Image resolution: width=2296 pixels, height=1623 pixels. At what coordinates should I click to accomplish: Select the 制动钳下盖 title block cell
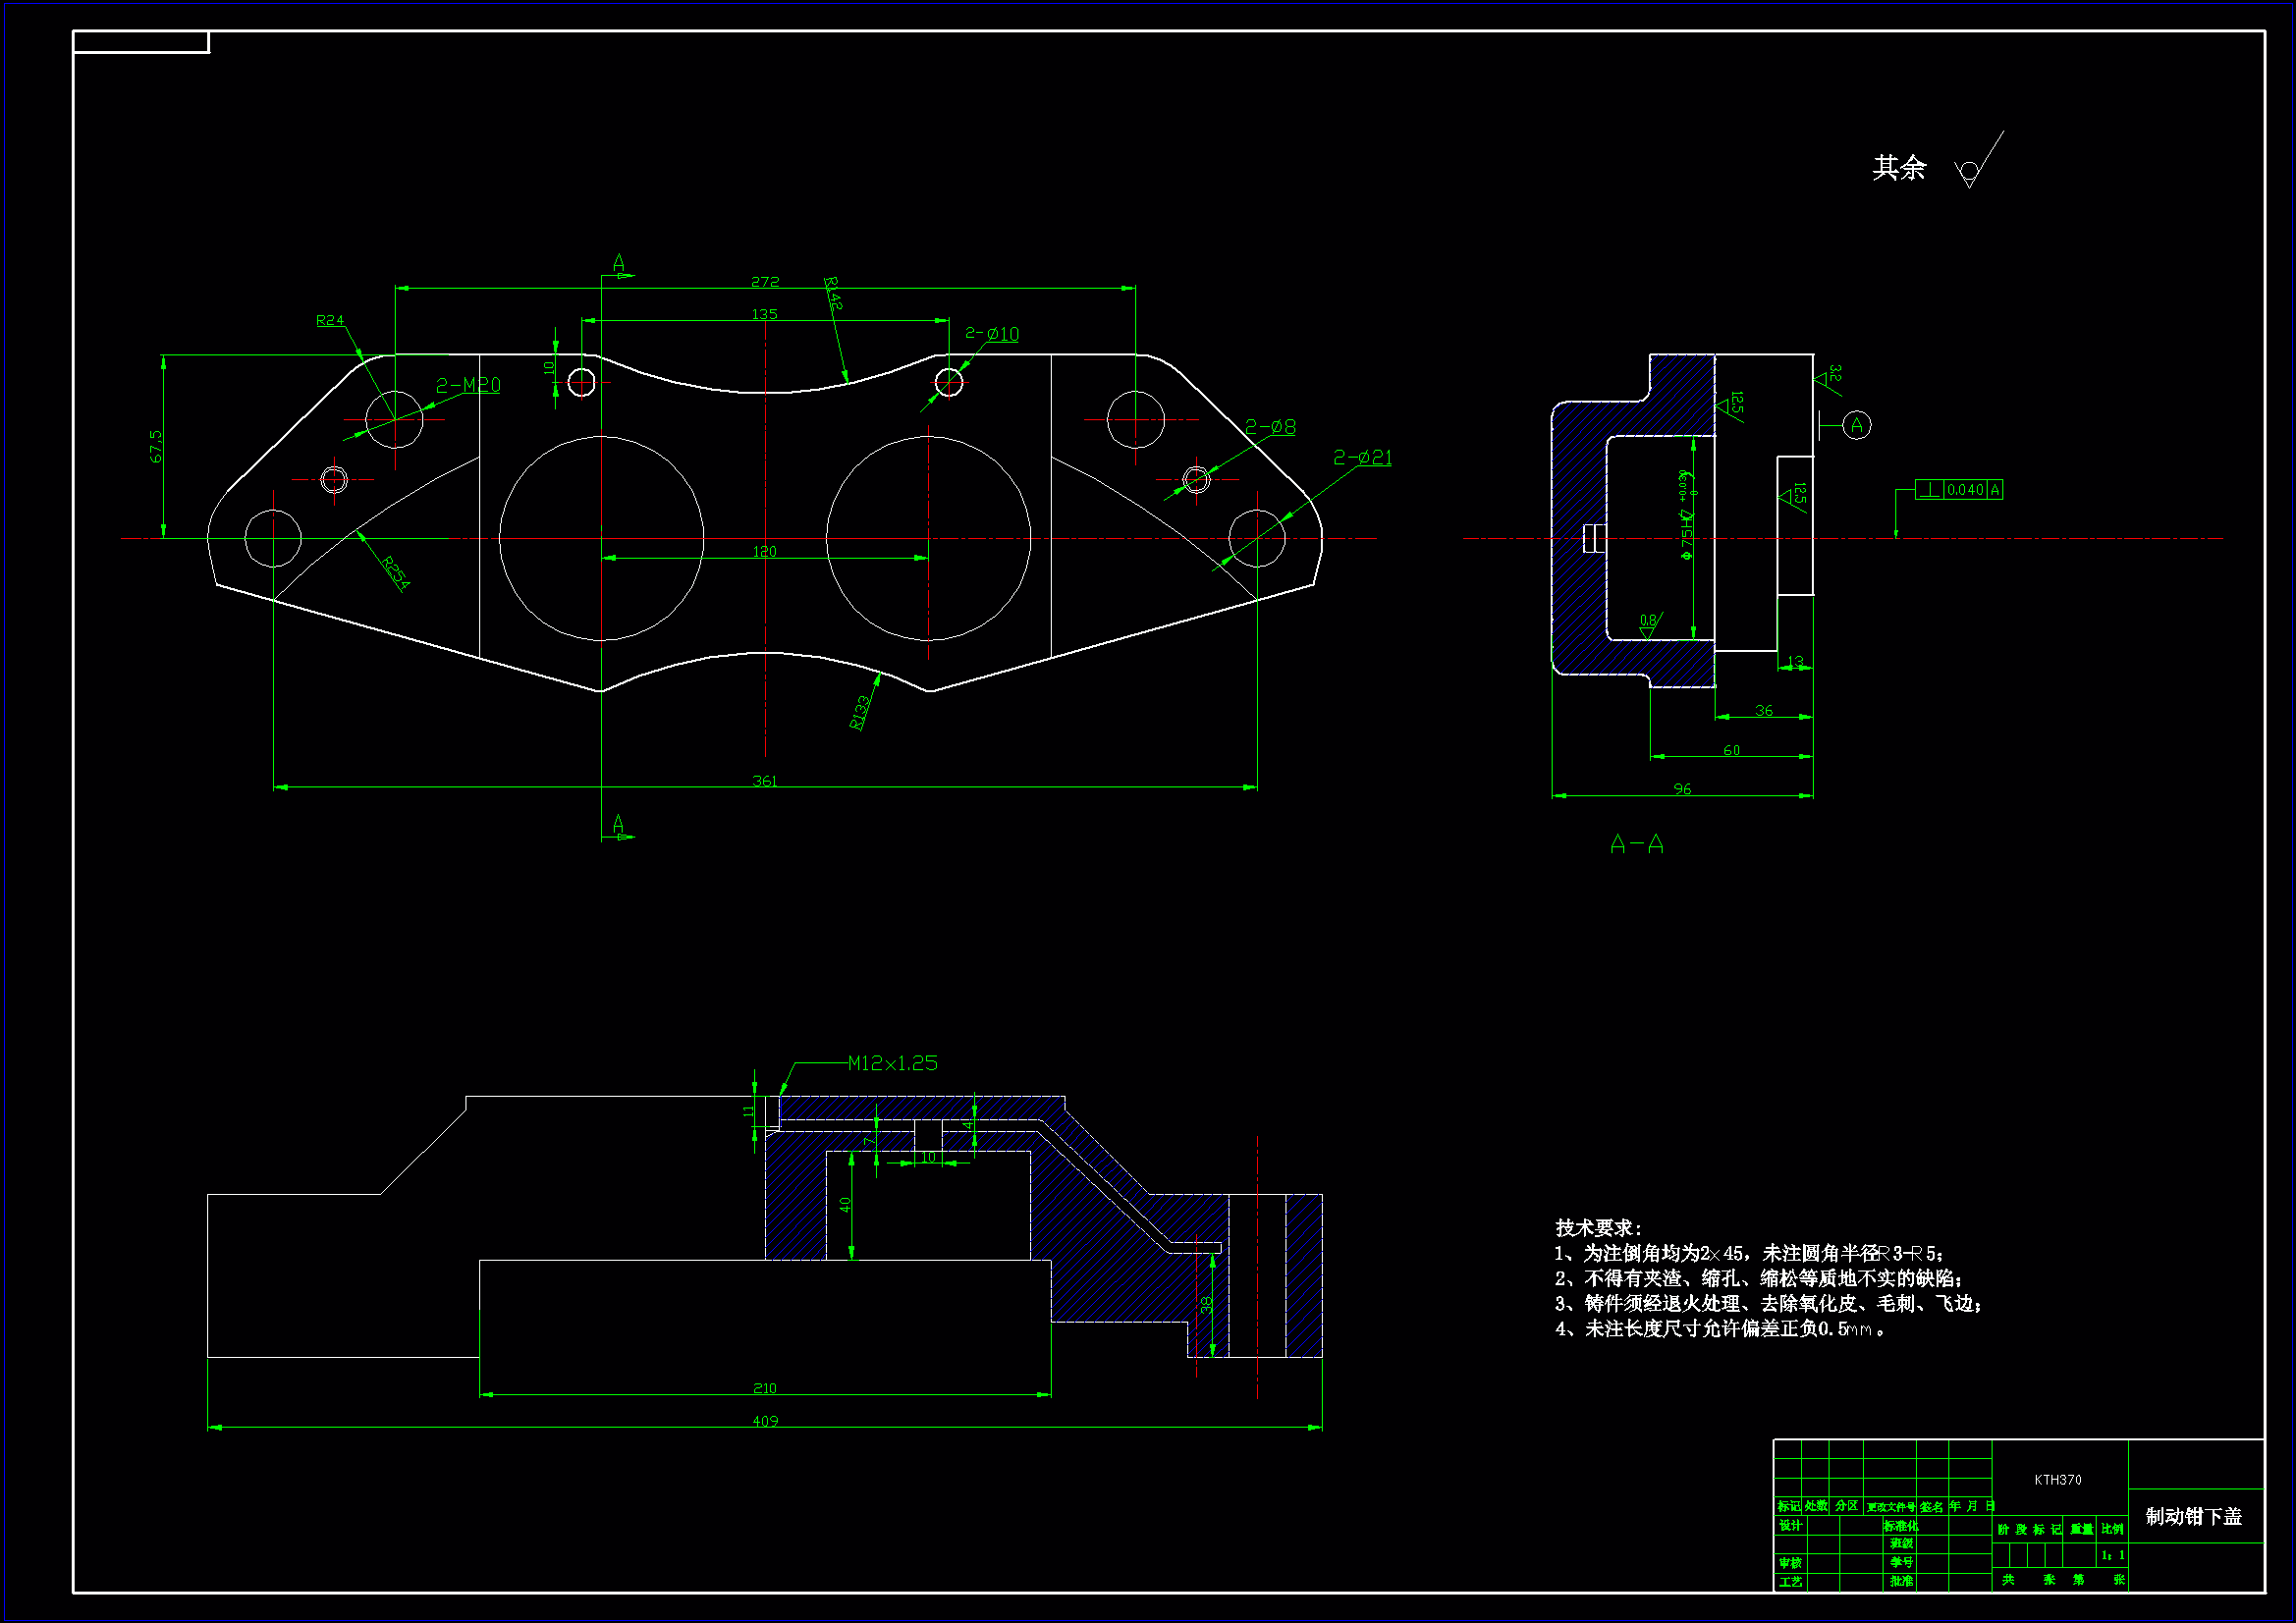[x=2194, y=1517]
